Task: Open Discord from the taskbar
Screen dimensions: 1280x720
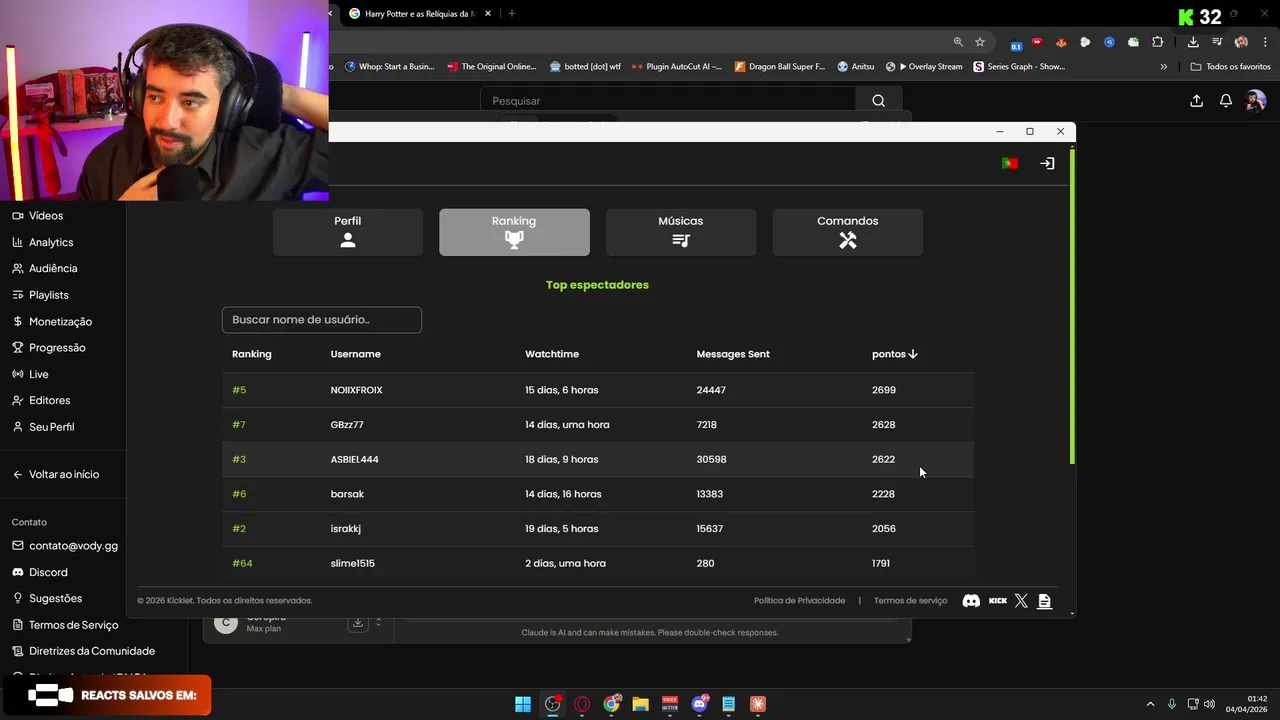Action: 699,704
